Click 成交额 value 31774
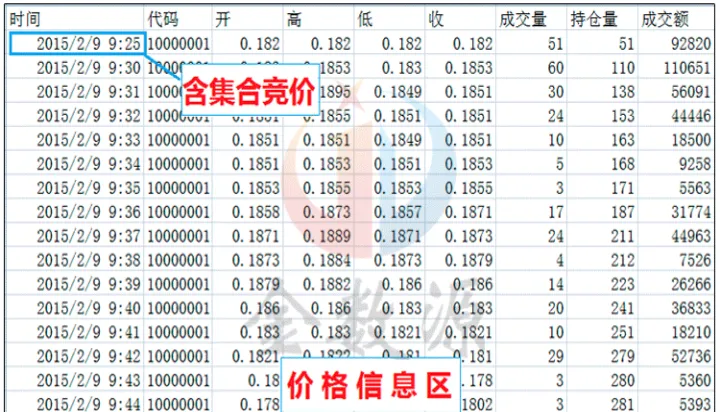720x412 pixels. click(x=691, y=212)
